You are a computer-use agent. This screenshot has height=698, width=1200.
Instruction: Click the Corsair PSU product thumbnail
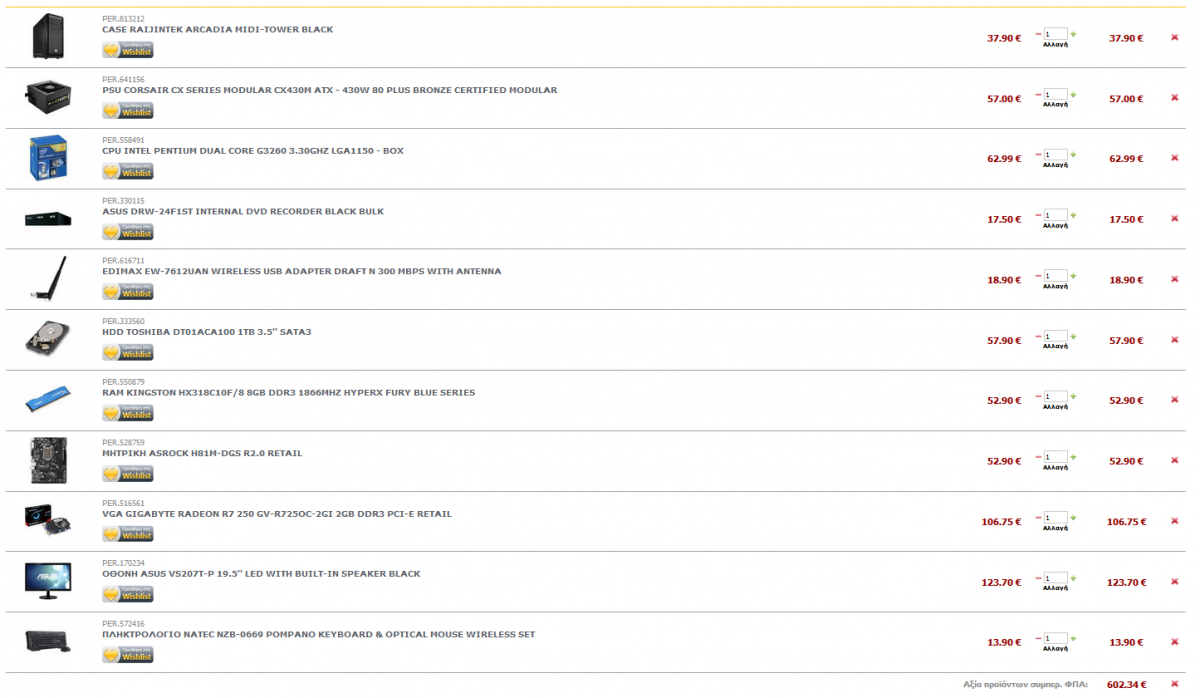tap(48, 97)
